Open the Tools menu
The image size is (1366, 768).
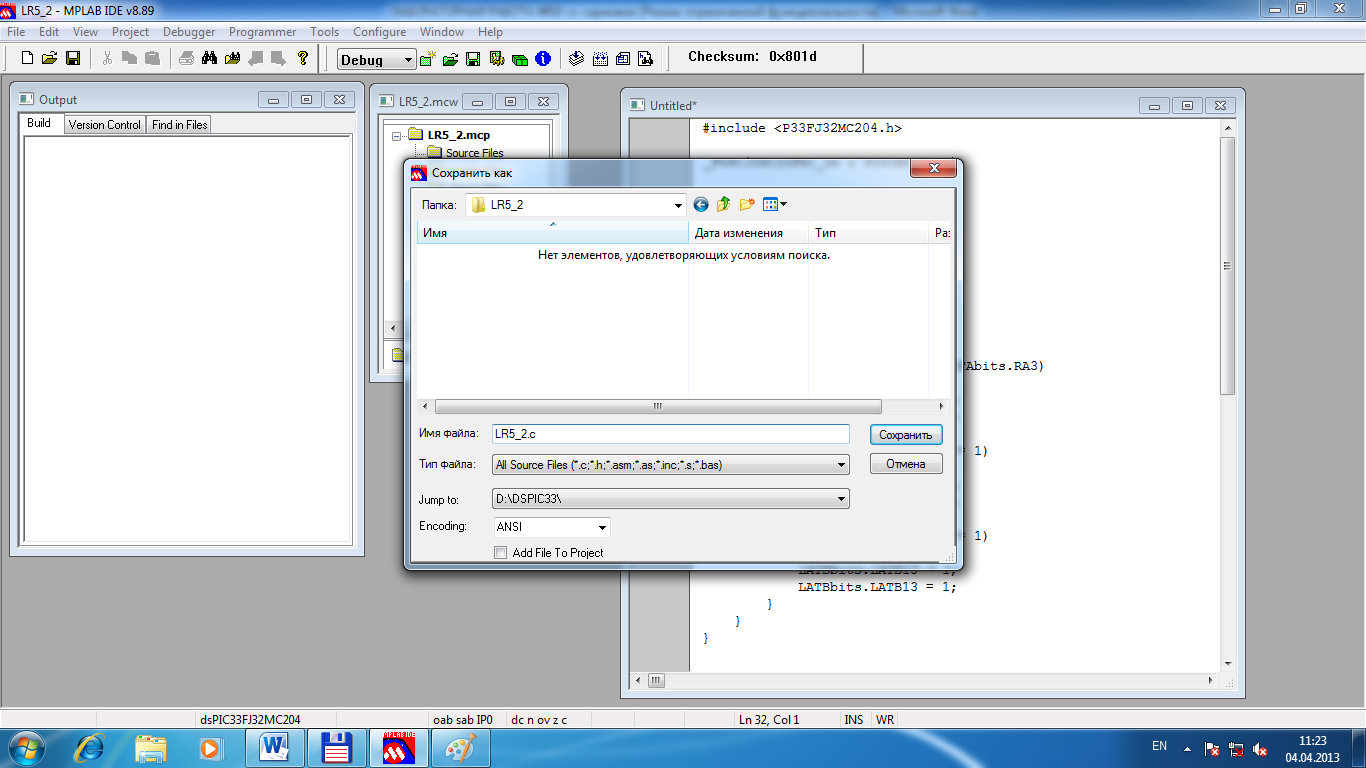(x=324, y=32)
